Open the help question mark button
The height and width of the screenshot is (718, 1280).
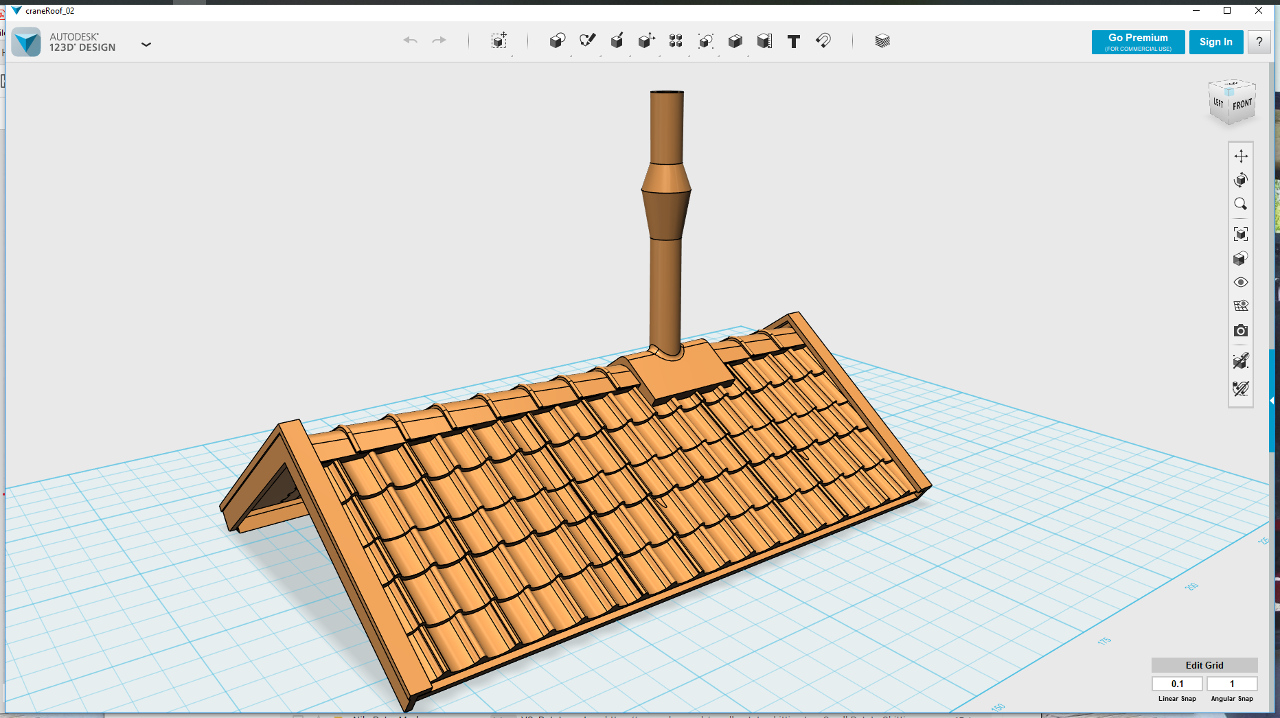(1259, 42)
